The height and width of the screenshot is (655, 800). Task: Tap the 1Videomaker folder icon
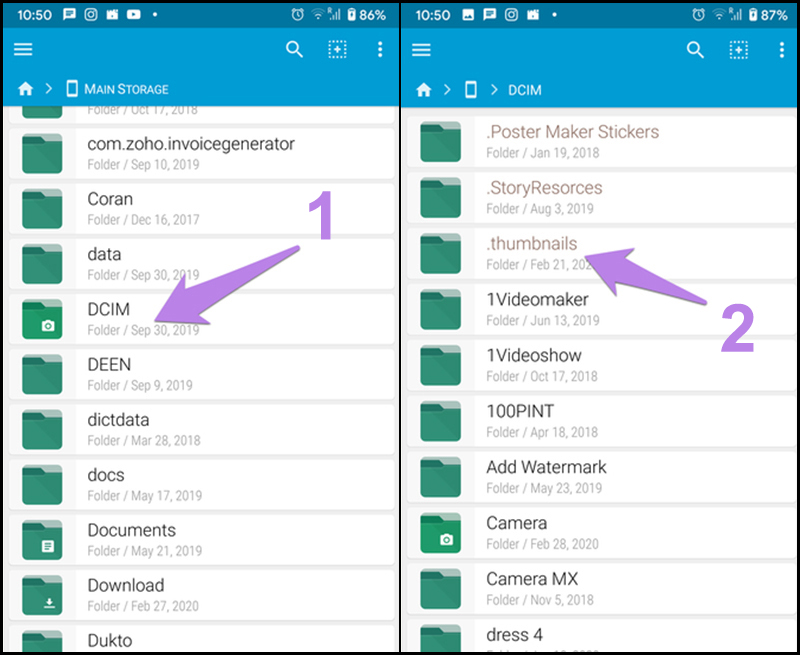tap(440, 310)
